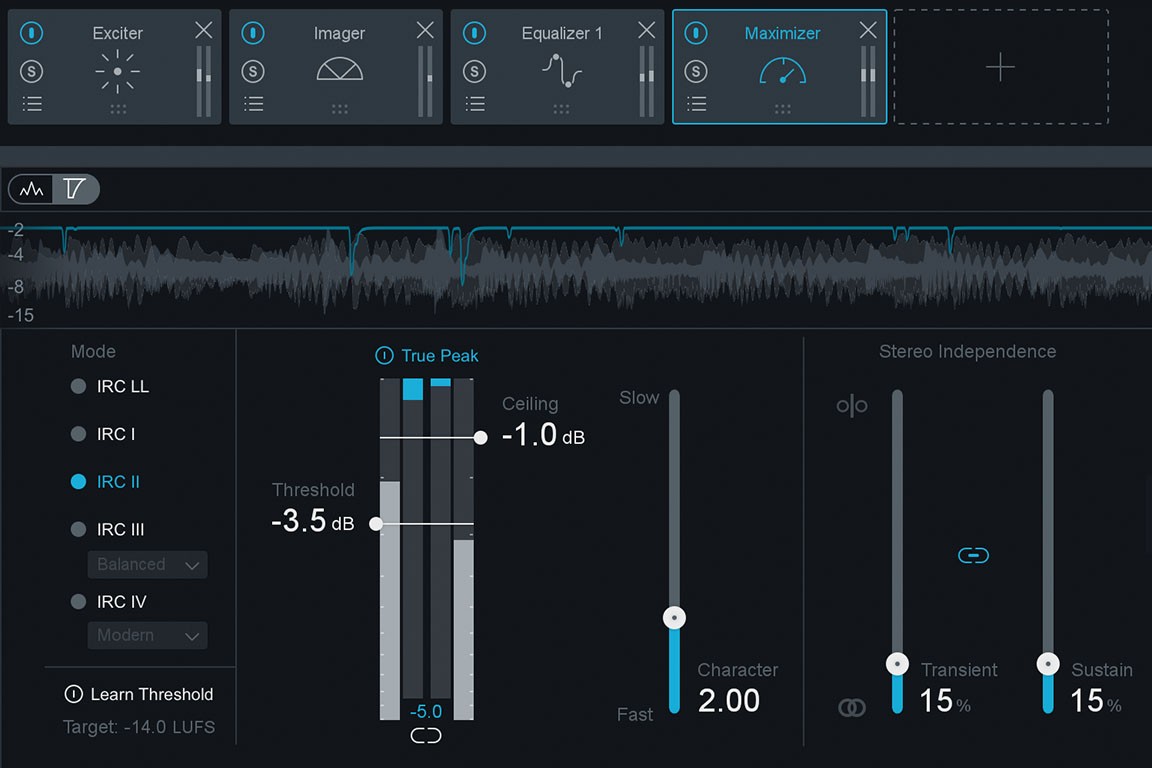Image resolution: width=1152 pixels, height=768 pixels.
Task: Select the IRC IV mode
Action: point(80,601)
